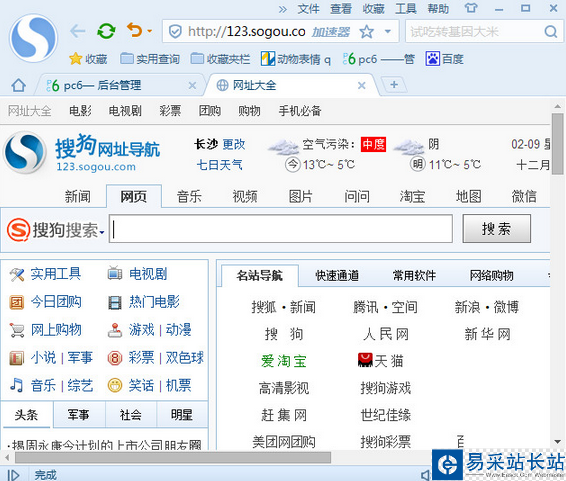This screenshot has width=566, height=481.
Task: Open the pc6 bookmark
Action: pyautogui.click(x=378, y=59)
